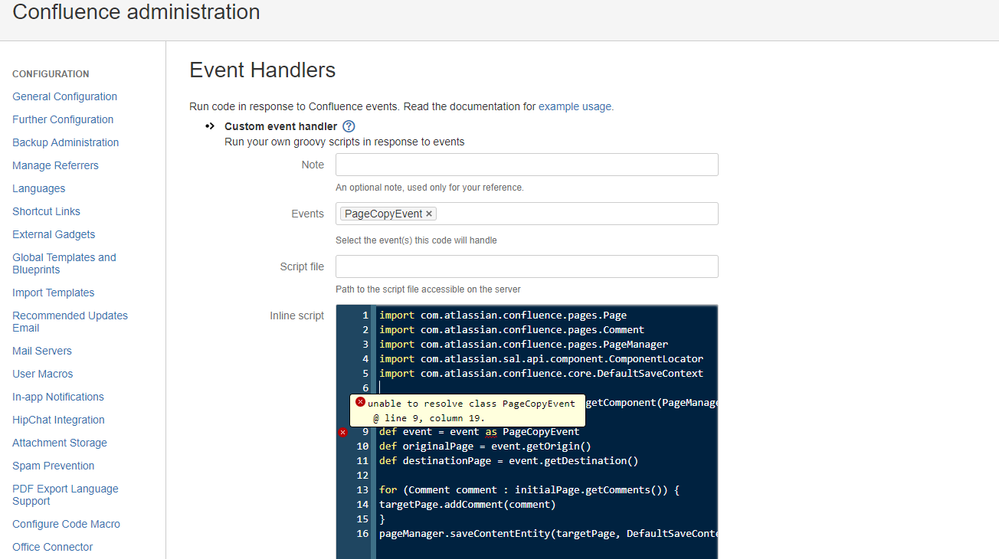
Task: Open Spam Prevention
Action: [53, 465]
